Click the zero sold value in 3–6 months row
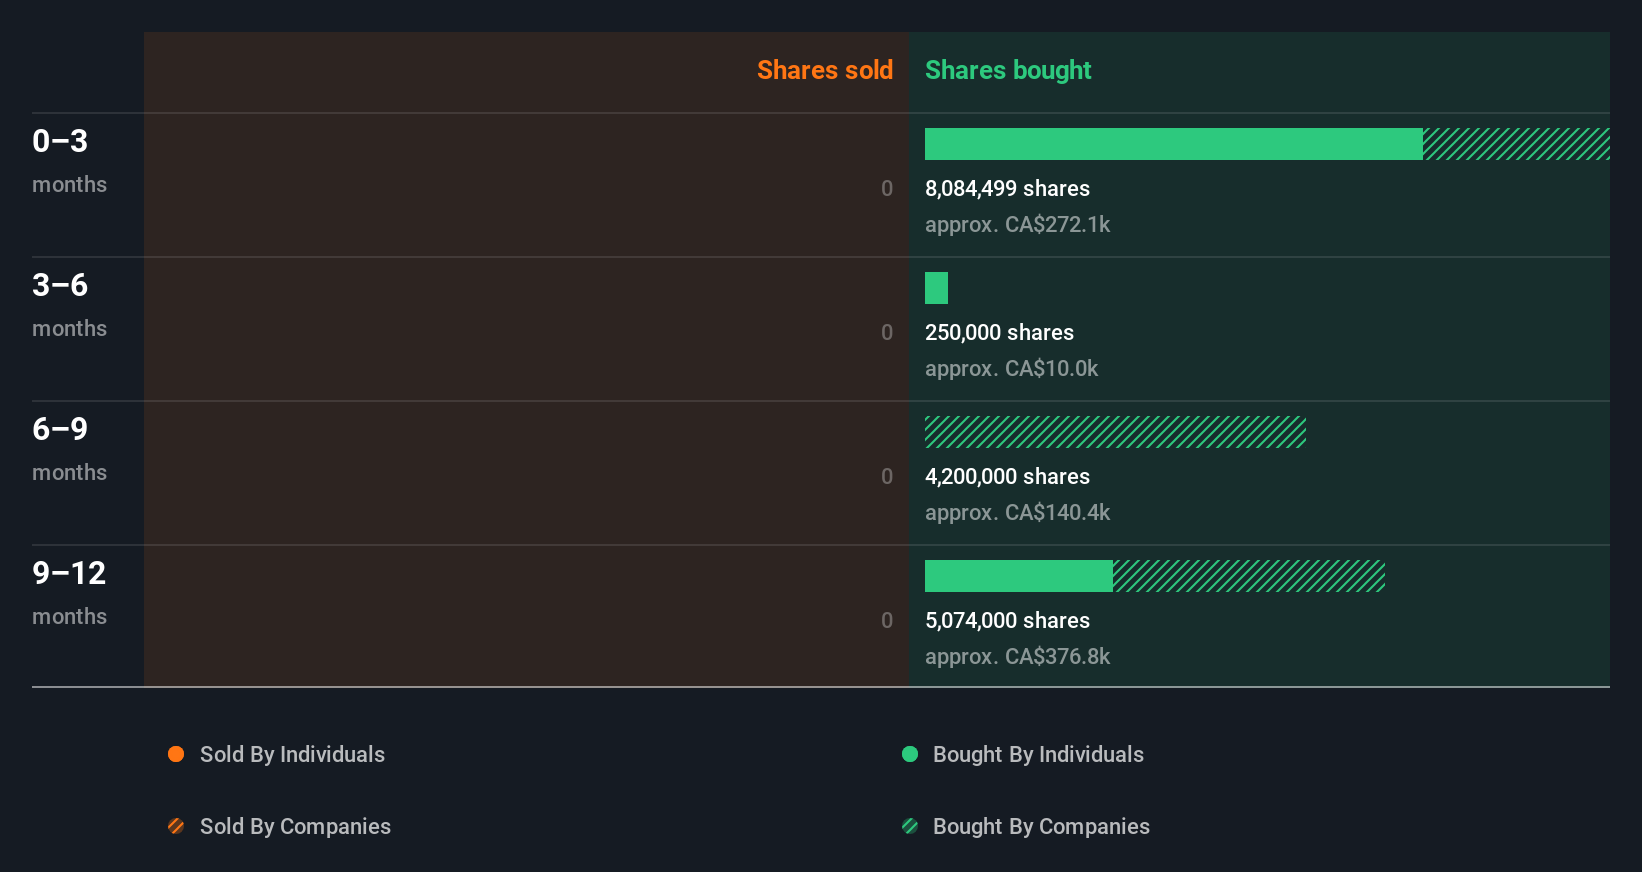Screen dimensions: 1642x872 (x=887, y=333)
